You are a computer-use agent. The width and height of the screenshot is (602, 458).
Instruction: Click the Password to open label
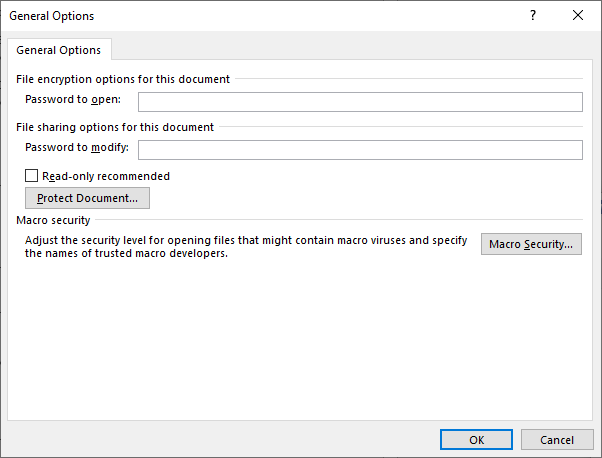(x=73, y=99)
